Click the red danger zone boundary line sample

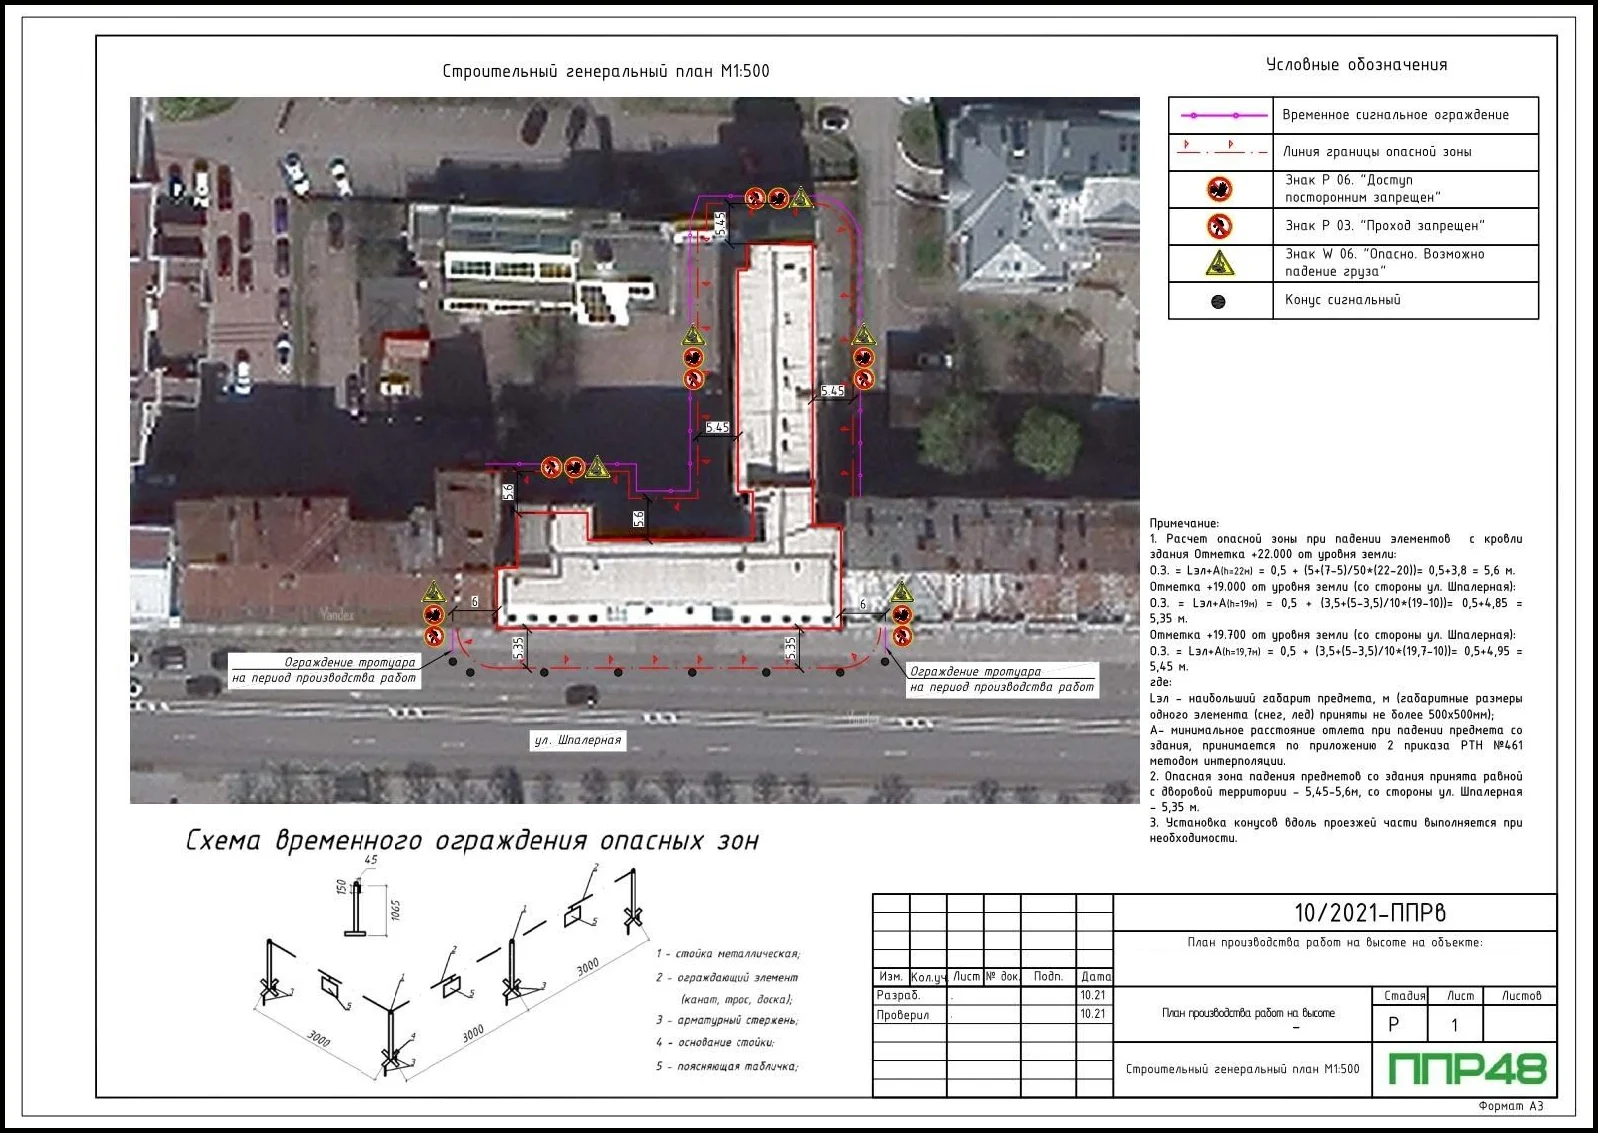coord(1219,151)
